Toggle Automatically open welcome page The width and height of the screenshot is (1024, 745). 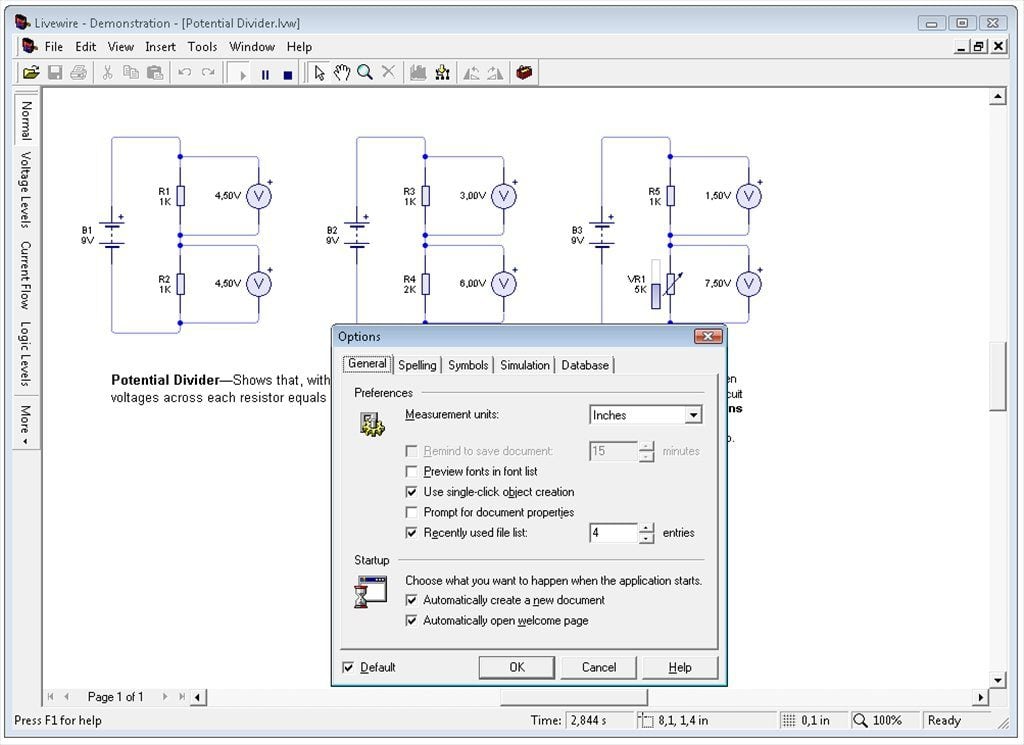(412, 621)
